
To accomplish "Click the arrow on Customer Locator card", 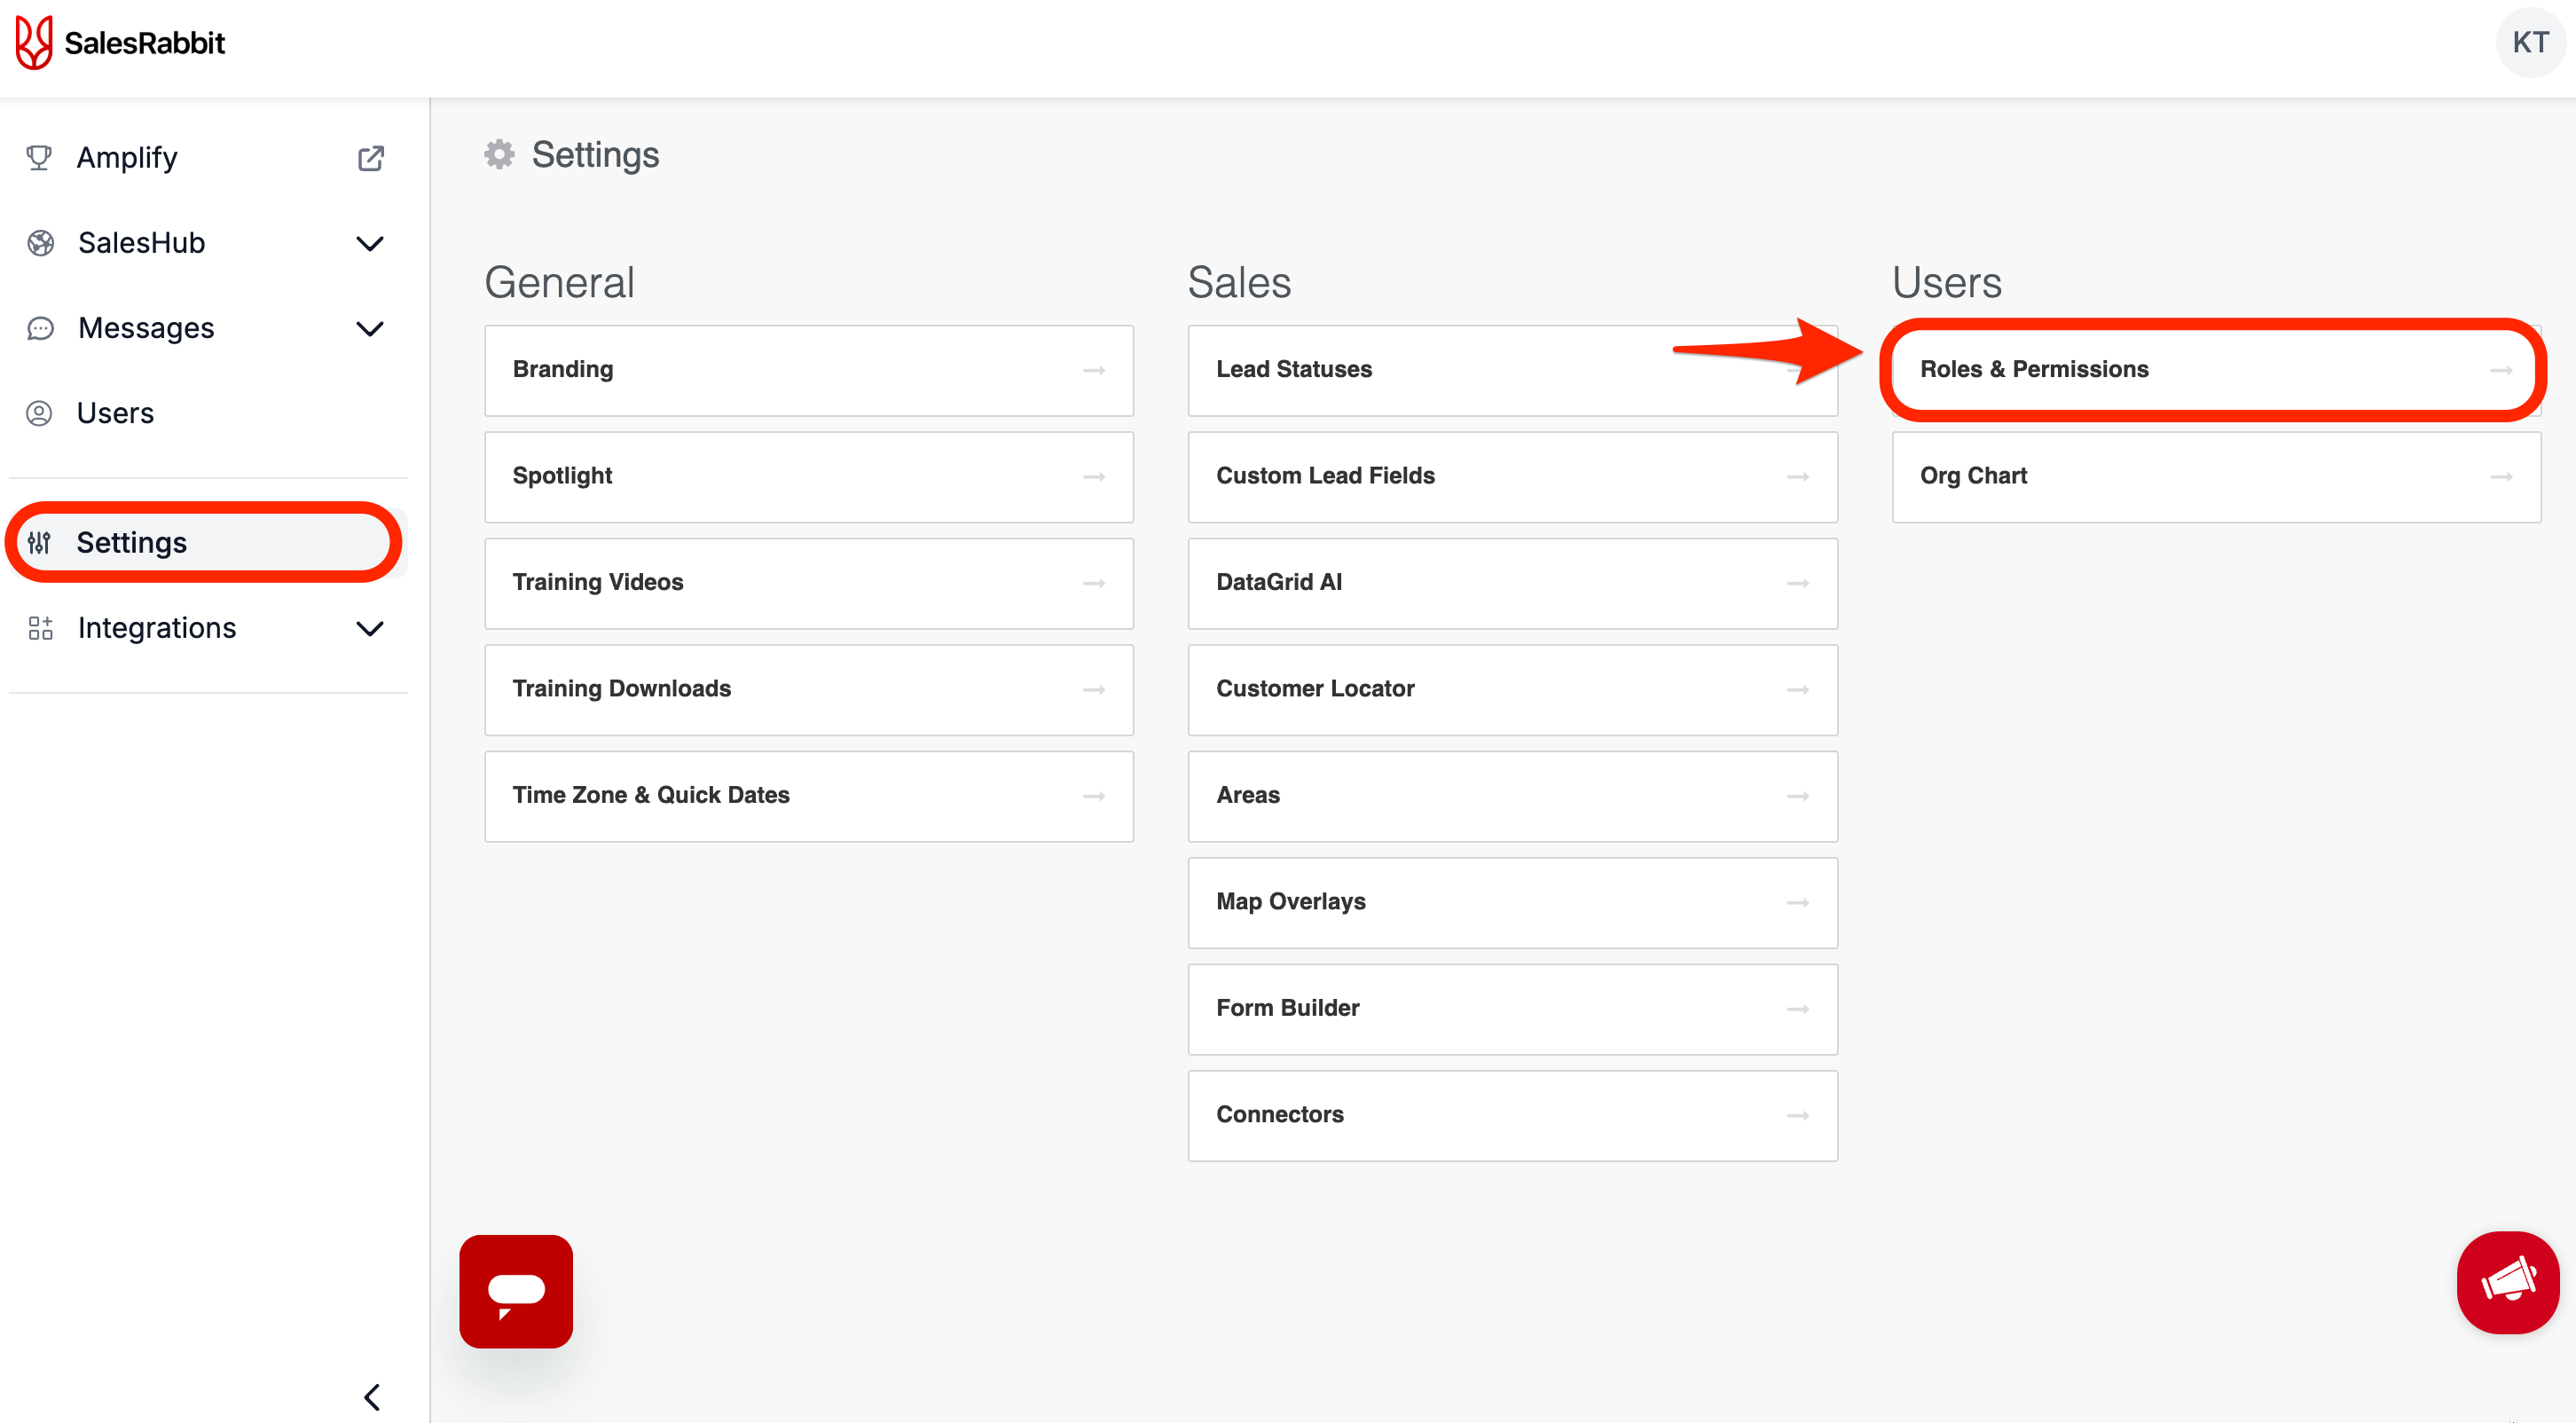I will tap(1798, 690).
